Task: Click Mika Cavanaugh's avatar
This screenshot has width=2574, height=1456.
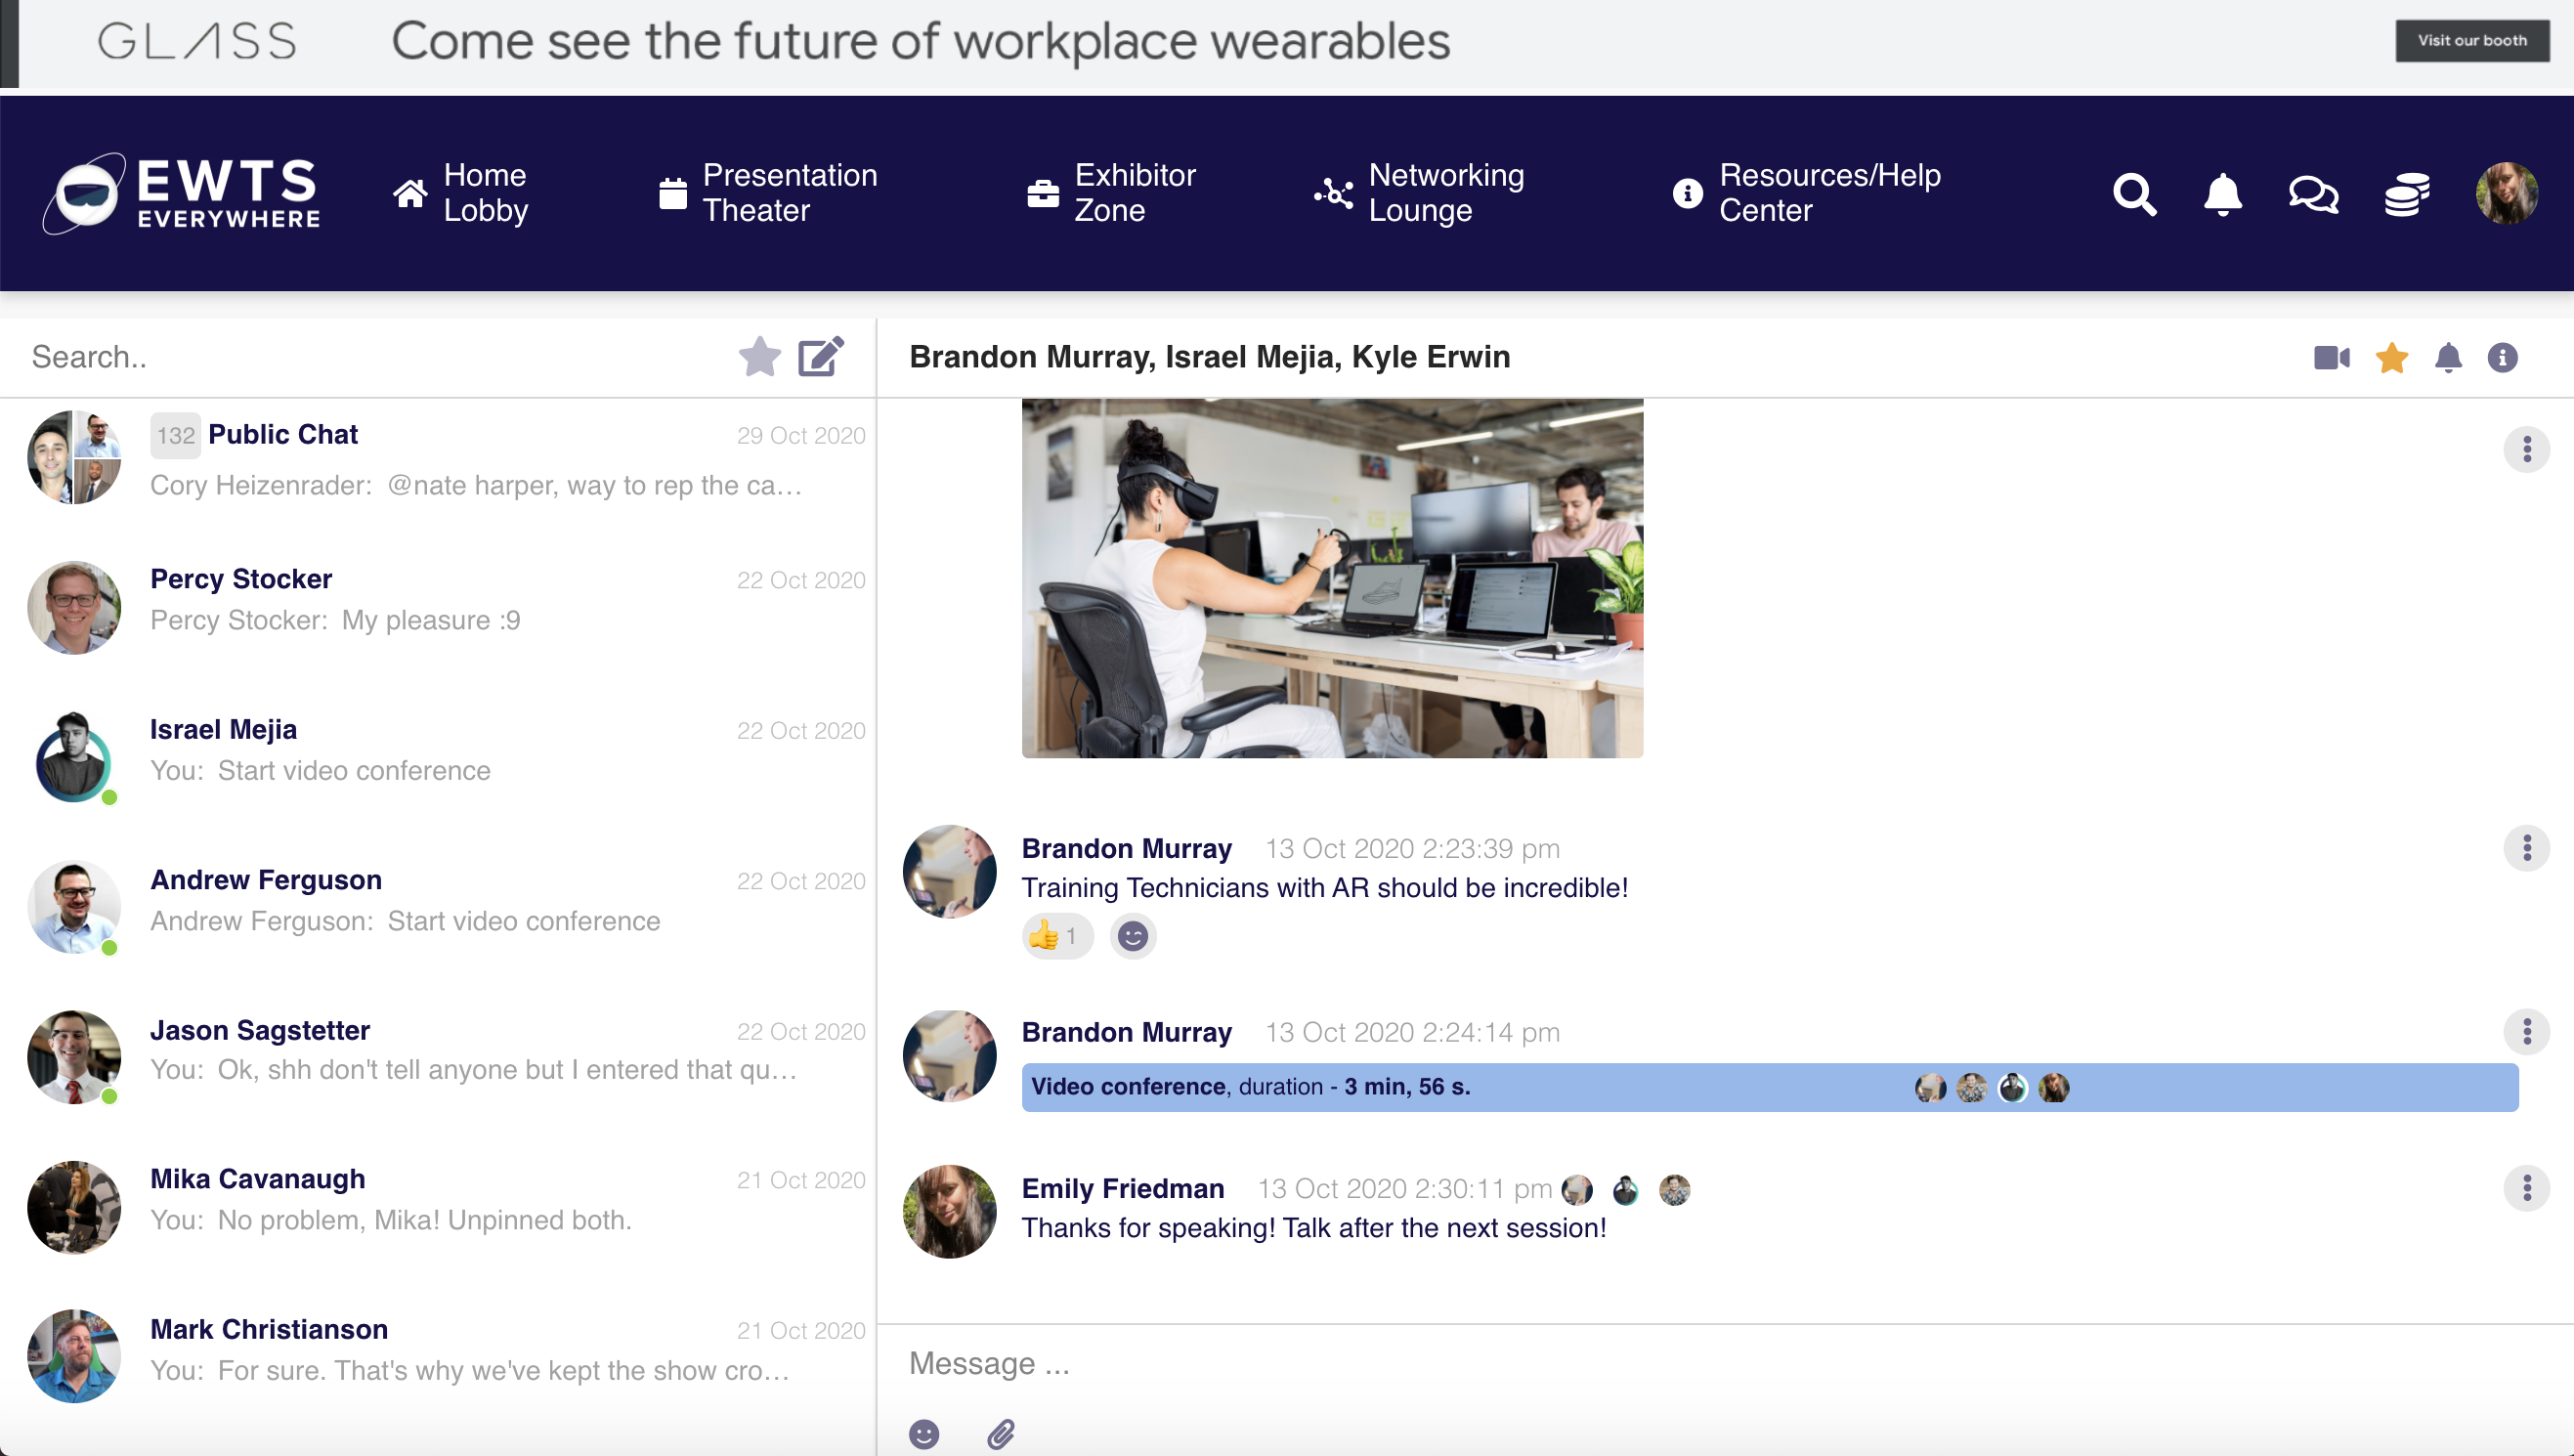Action: pyautogui.click(x=74, y=1207)
